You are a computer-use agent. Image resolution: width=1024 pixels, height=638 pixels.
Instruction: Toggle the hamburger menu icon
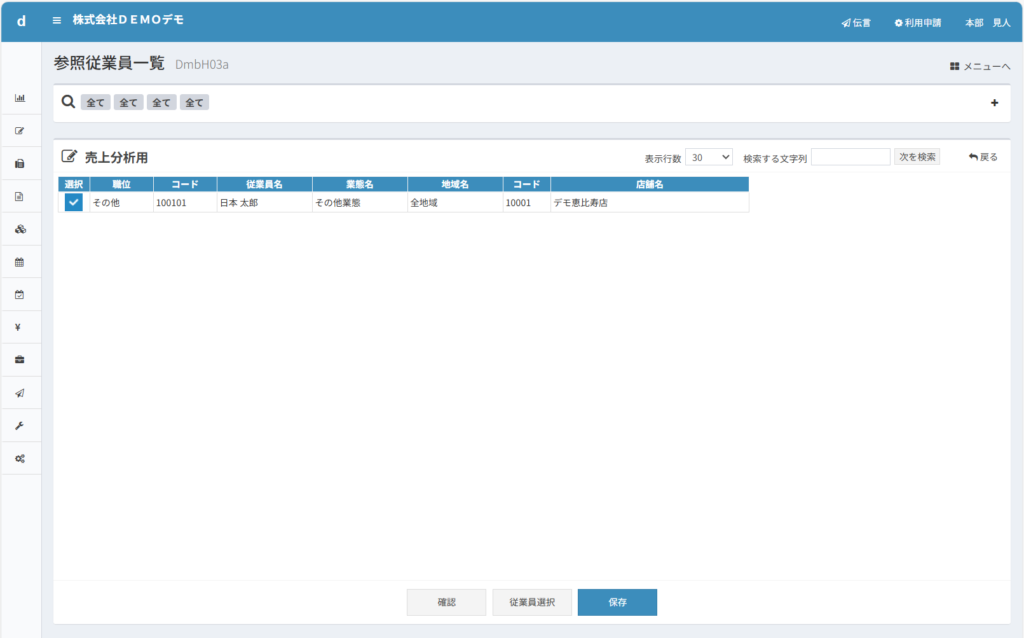coord(57,21)
